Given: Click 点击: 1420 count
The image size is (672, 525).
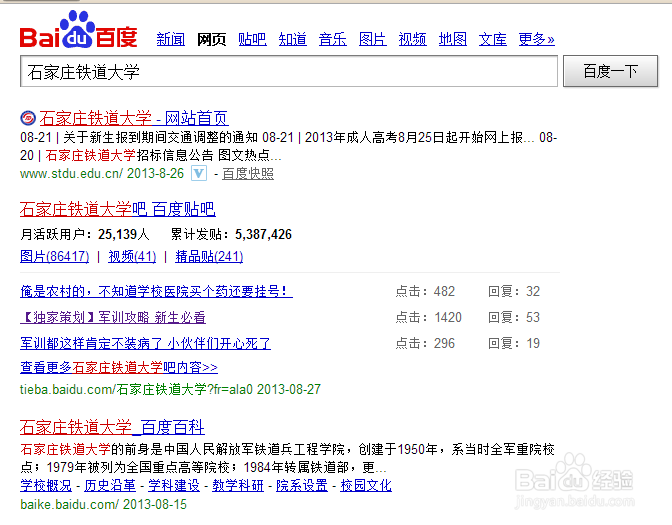Looking at the screenshot, I should (x=428, y=317).
